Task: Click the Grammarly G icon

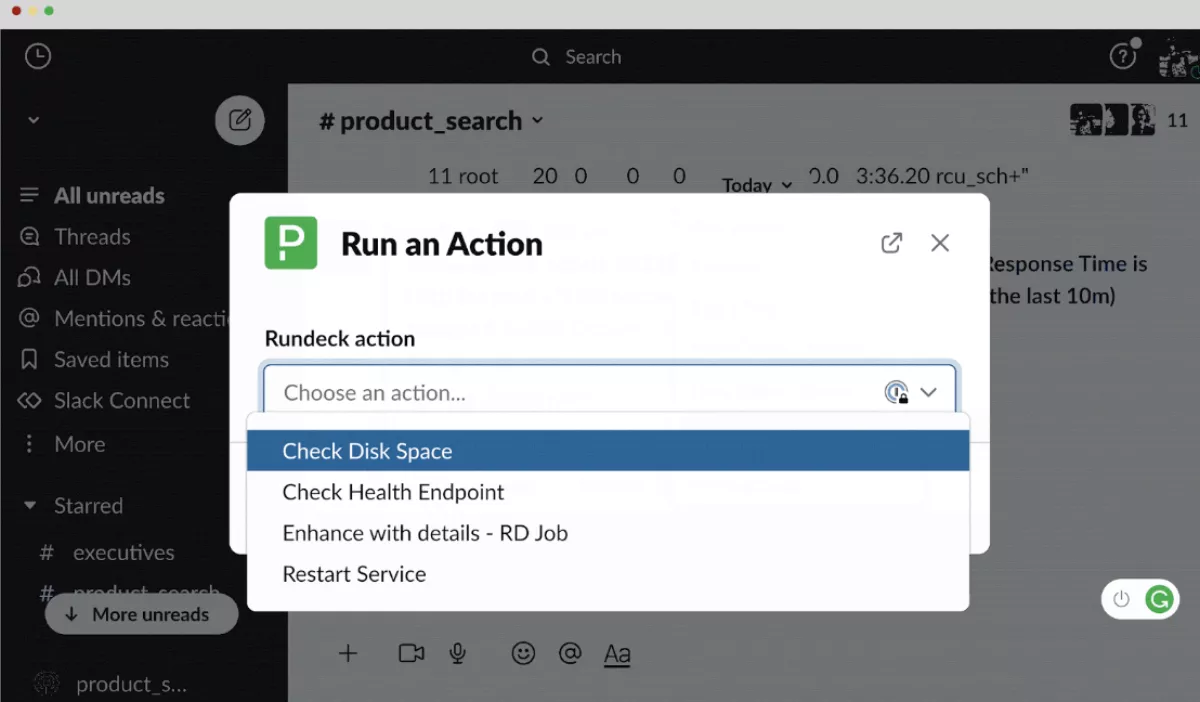Action: click(x=1159, y=599)
